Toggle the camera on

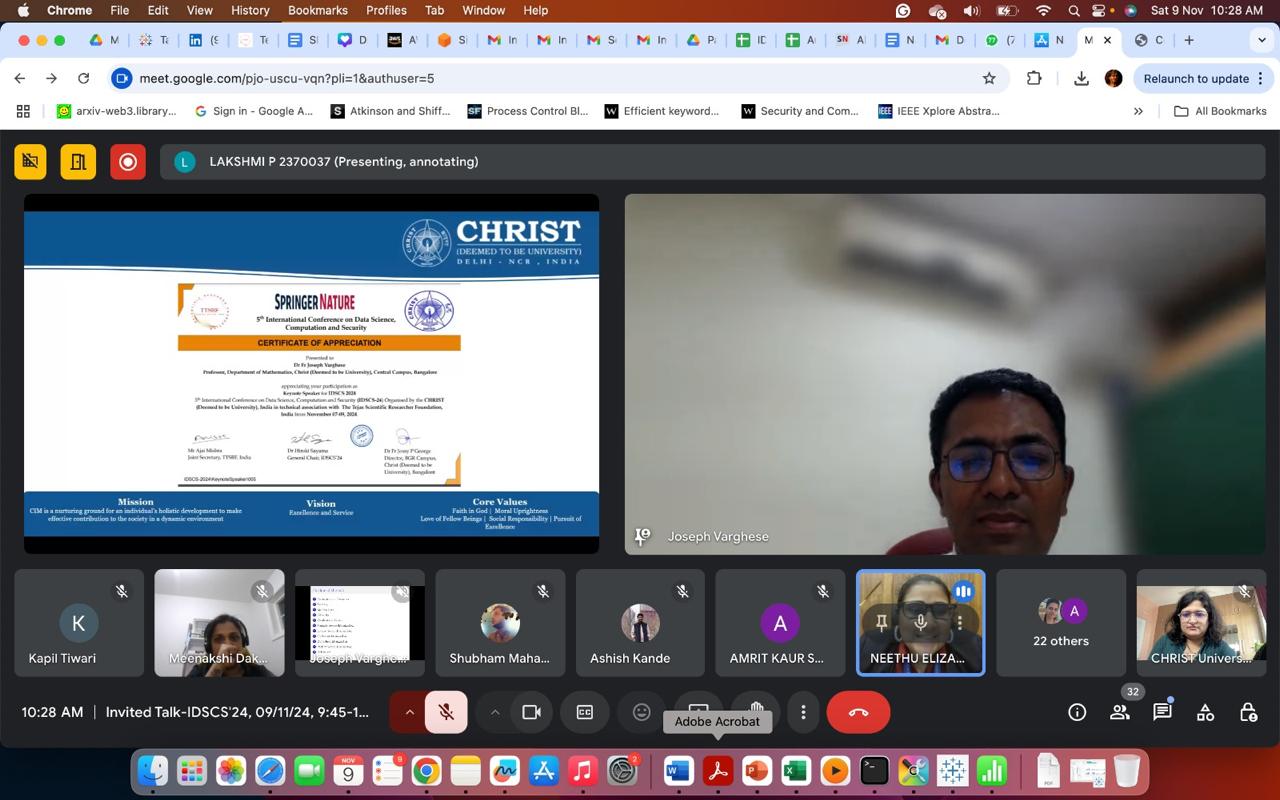pos(532,712)
